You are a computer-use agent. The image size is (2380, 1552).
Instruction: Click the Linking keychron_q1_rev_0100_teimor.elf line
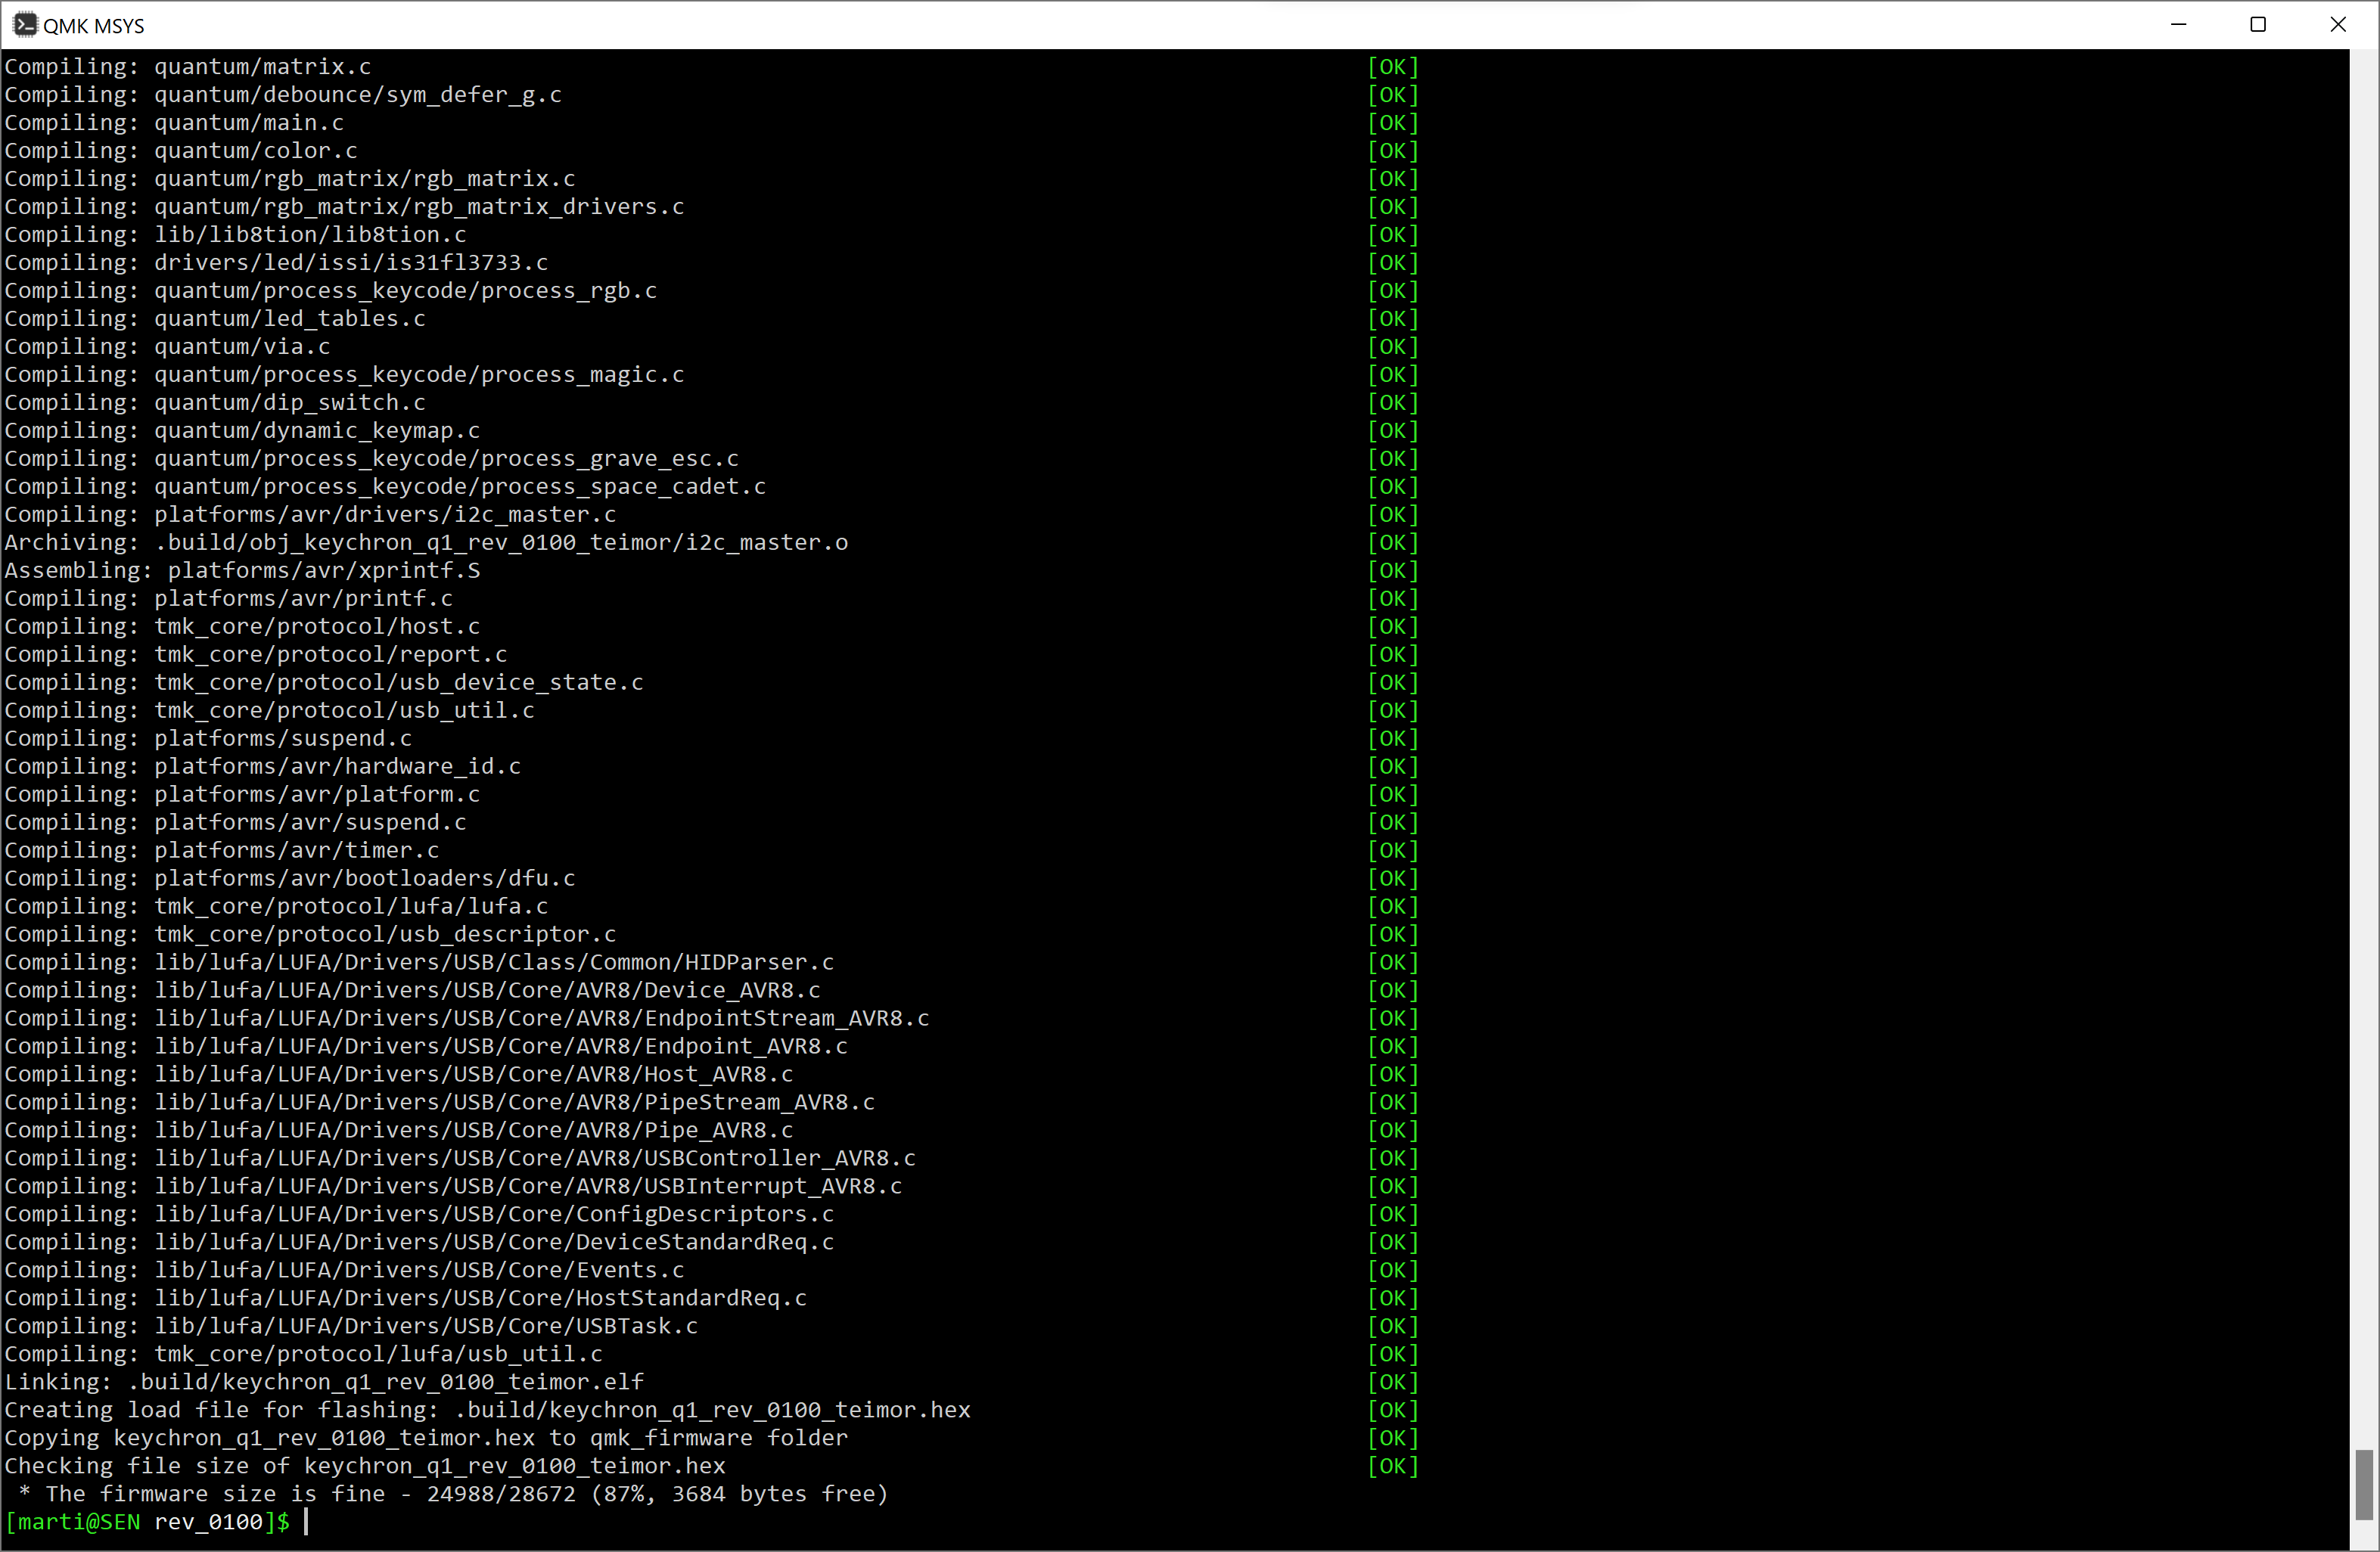pyautogui.click(x=325, y=1382)
